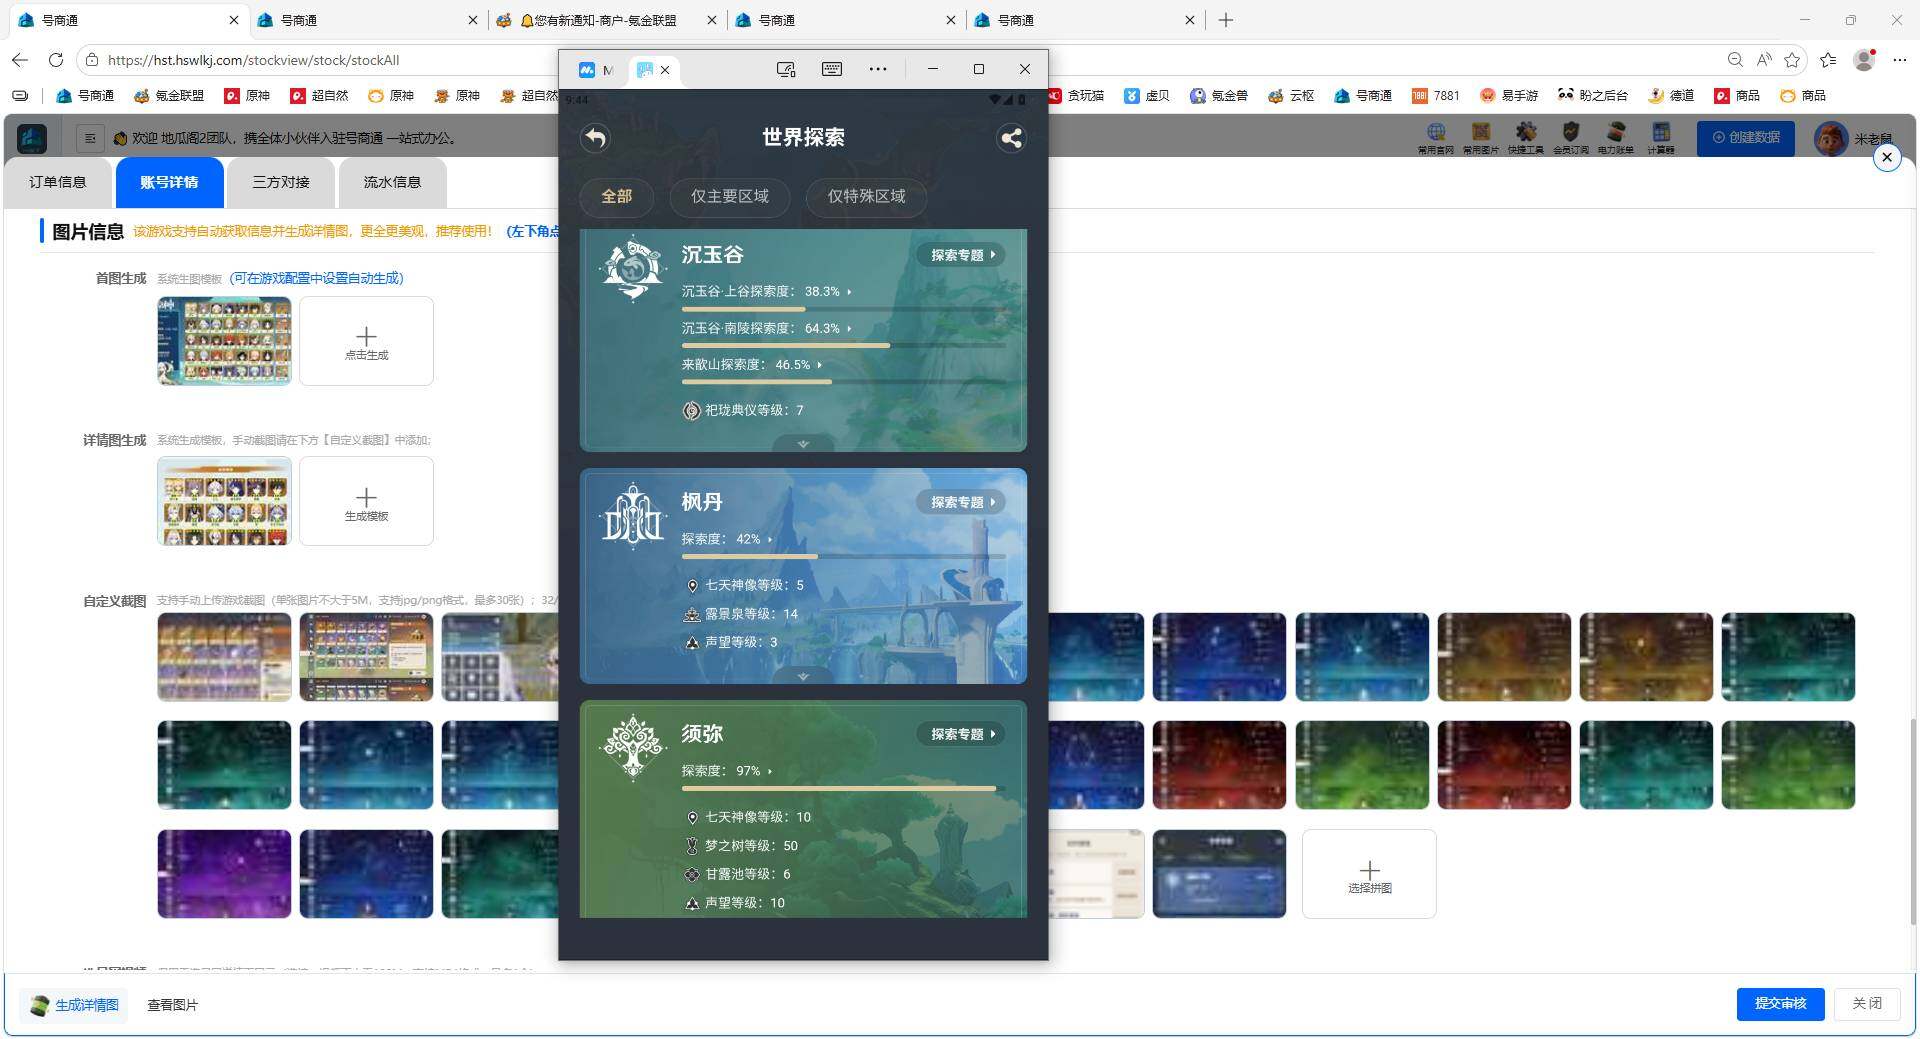Click the 查看图片 link
This screenshot has height=1039, width=1920.
click(x=172, y=1005)
